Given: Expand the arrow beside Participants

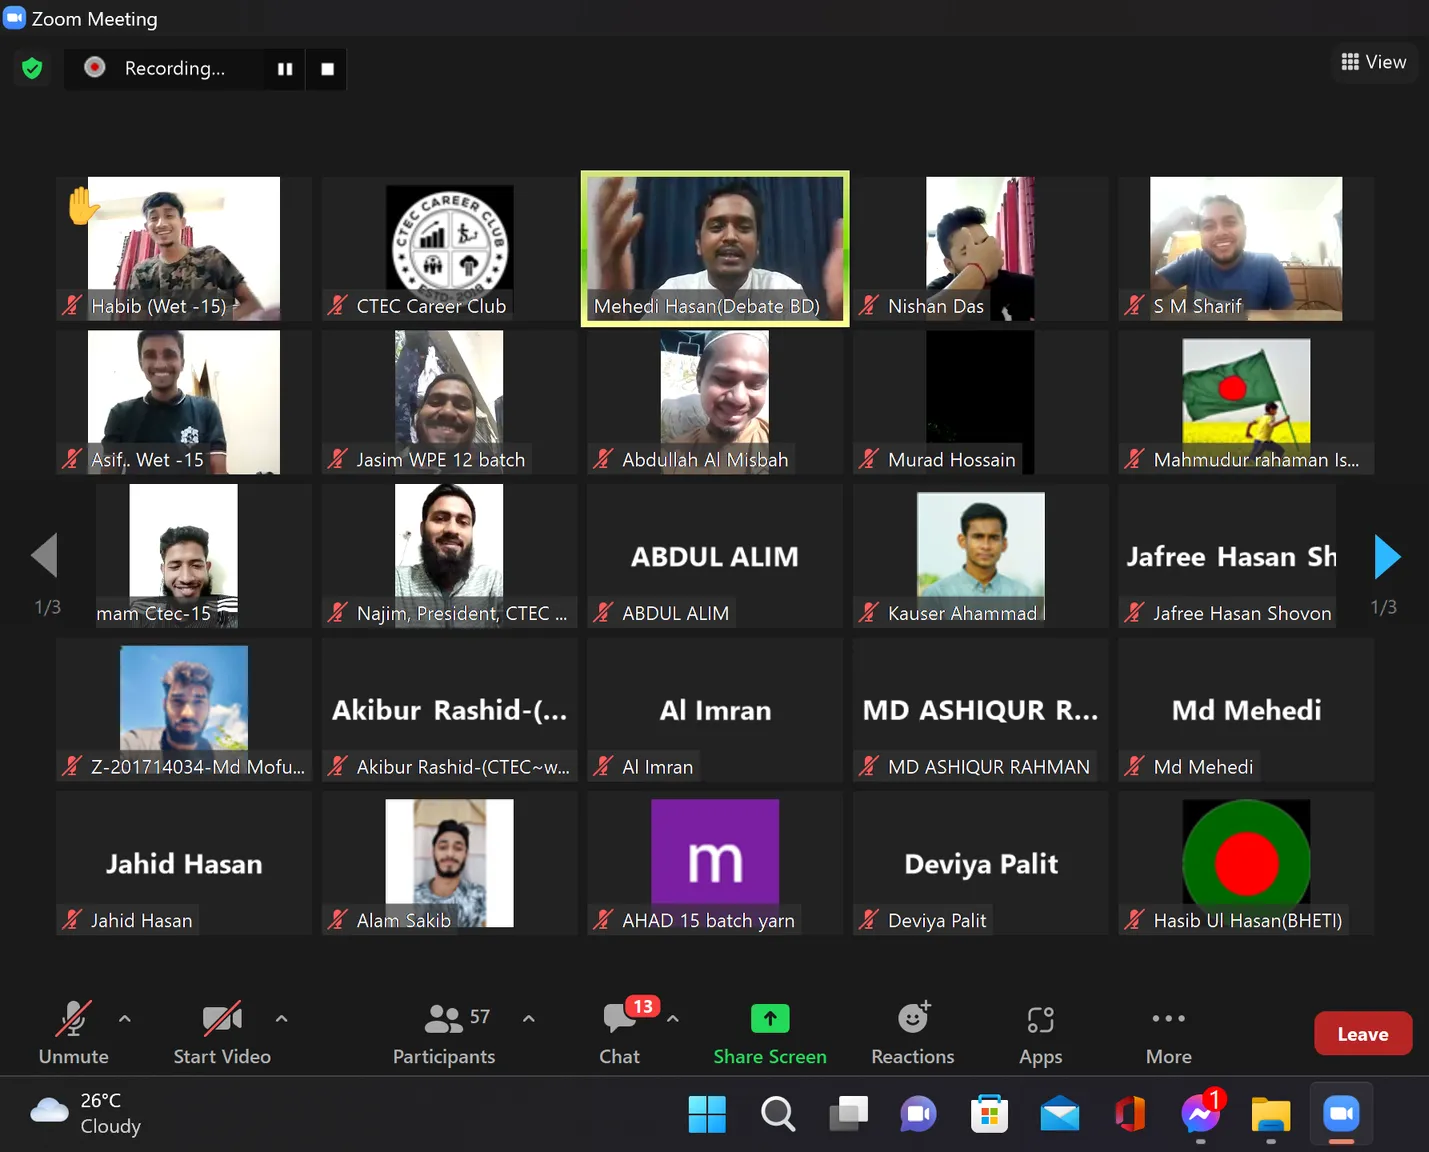Looking at the screenshot, I should click(529, 1019).
